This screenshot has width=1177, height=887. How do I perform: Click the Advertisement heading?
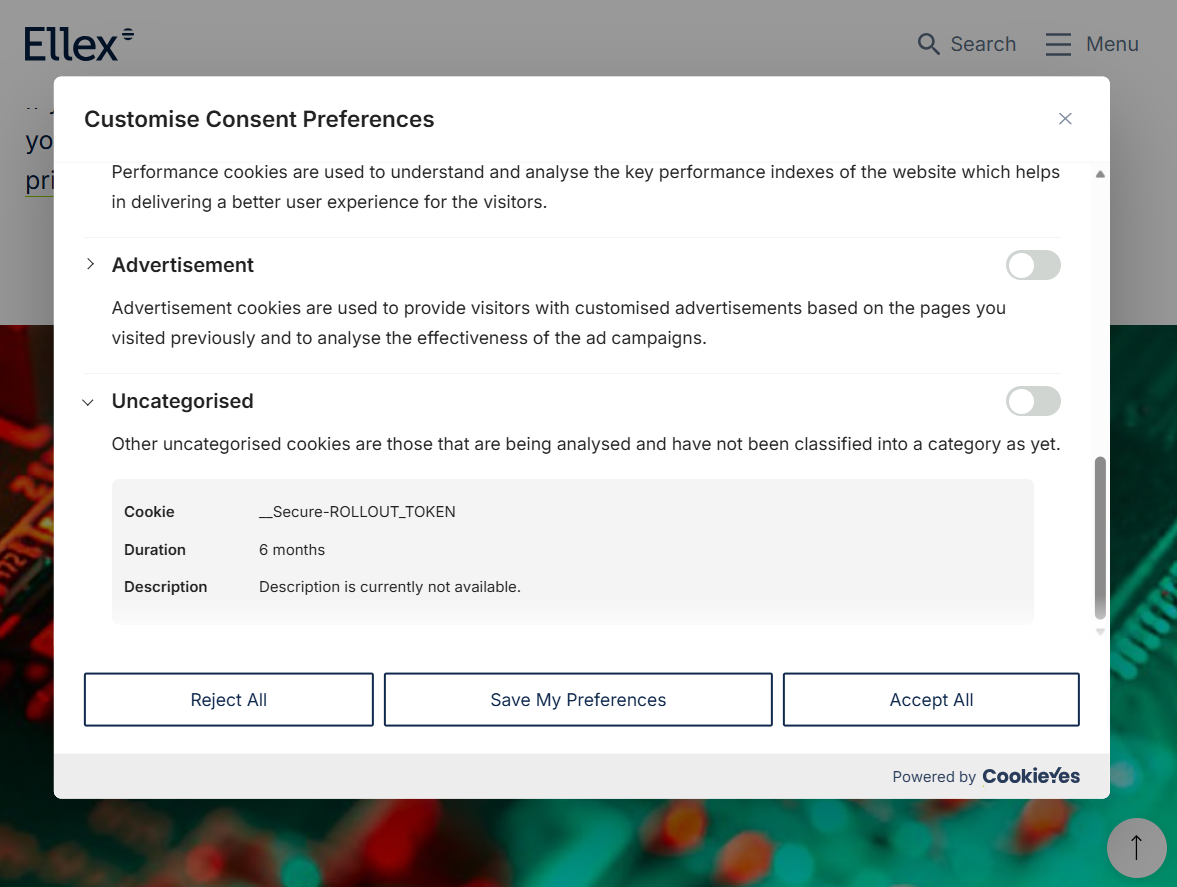click(182, 265)
